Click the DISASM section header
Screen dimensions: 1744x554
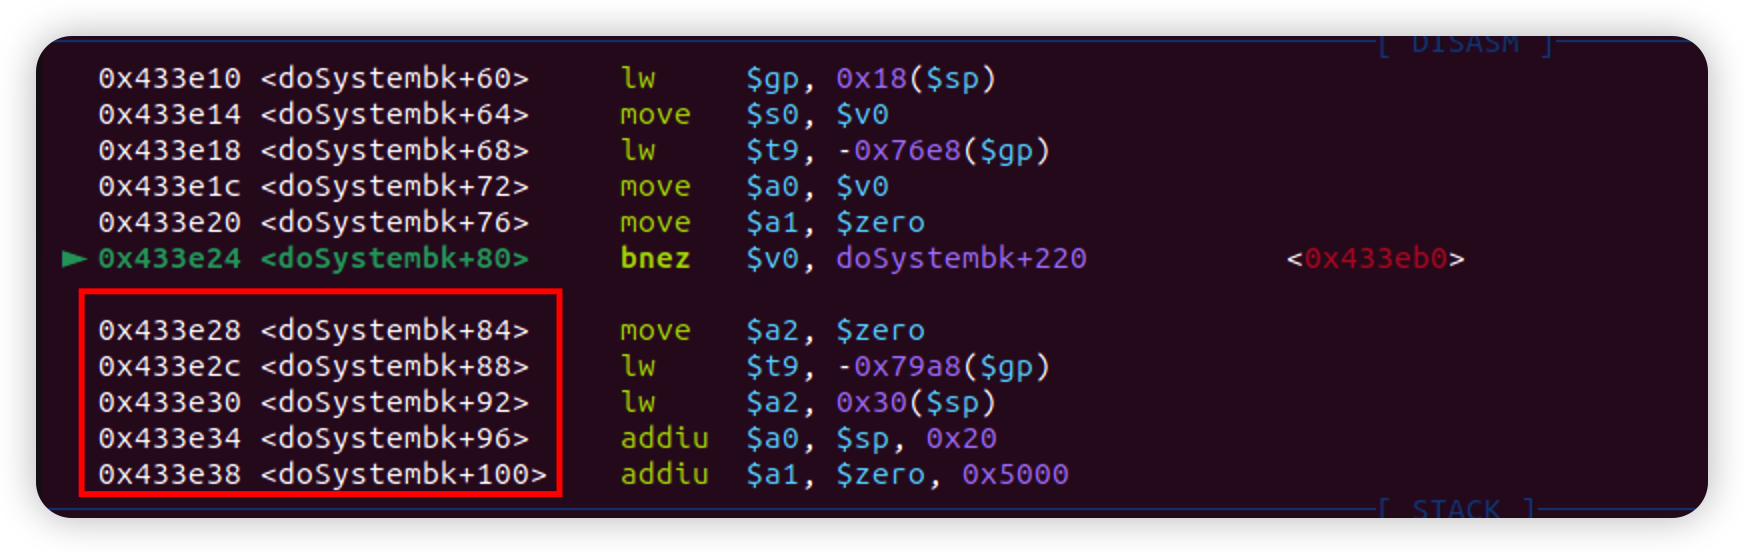tap(1466, 44)
